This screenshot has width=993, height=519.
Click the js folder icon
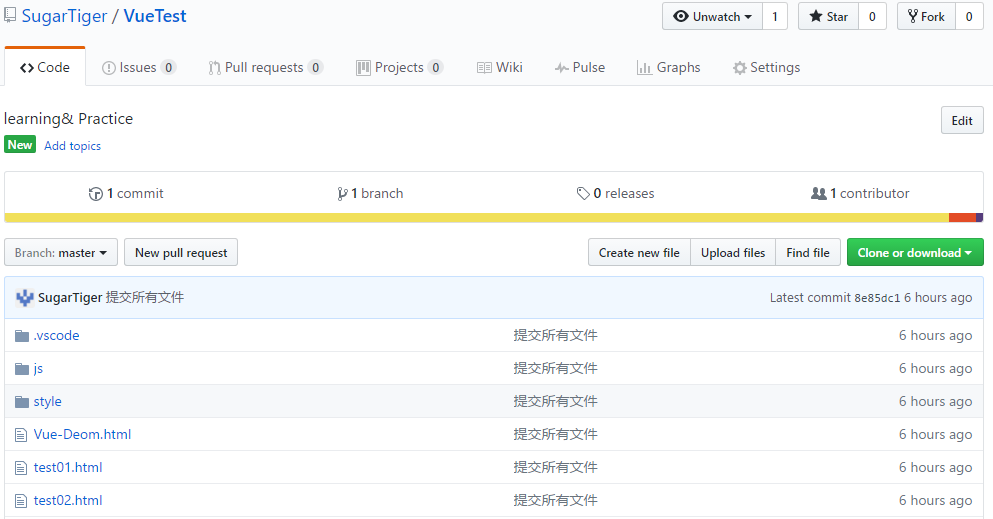(22, 368)
